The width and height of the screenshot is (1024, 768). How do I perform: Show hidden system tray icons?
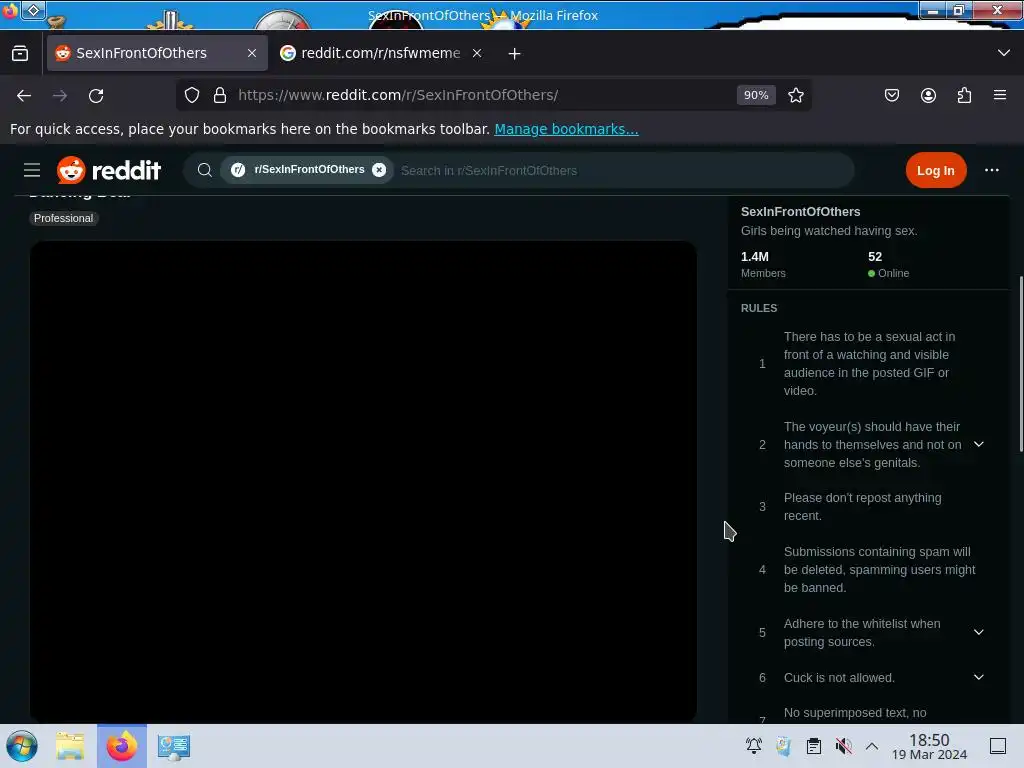(872, 746)
